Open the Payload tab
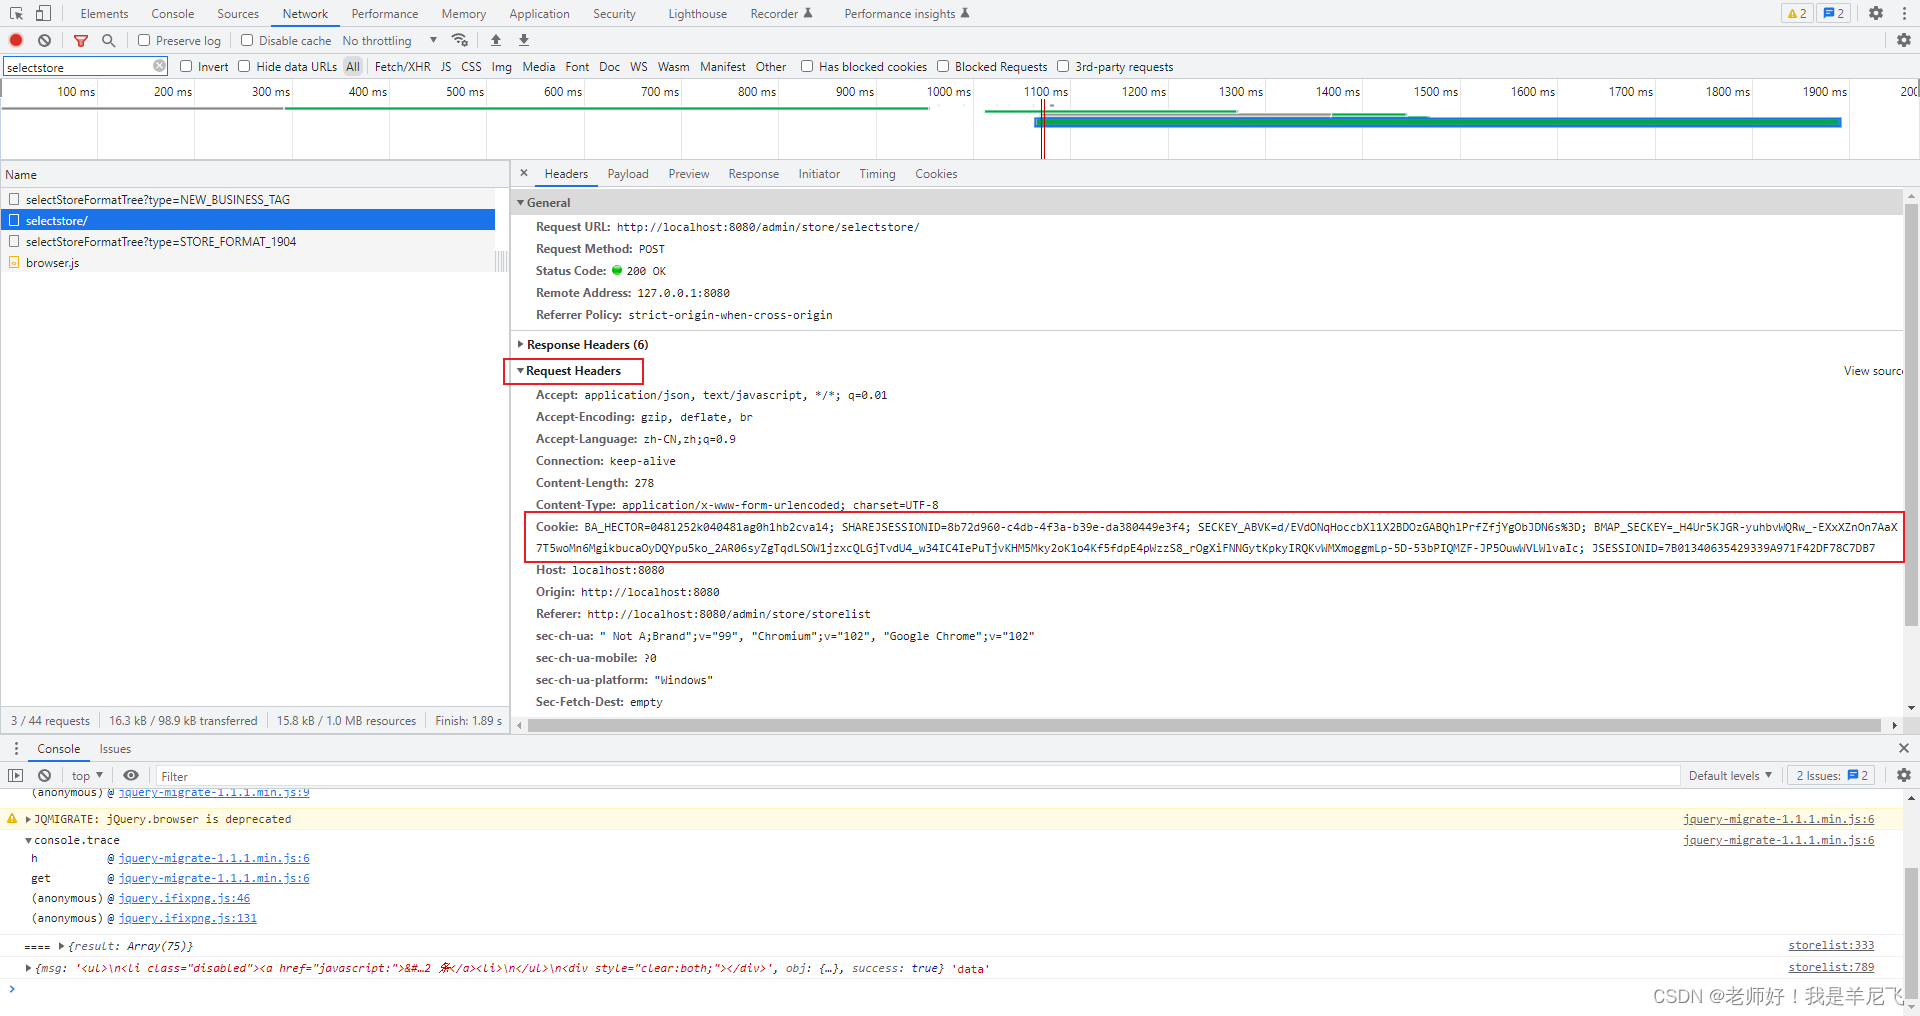 pyautogui.click(x=628, y=174)
